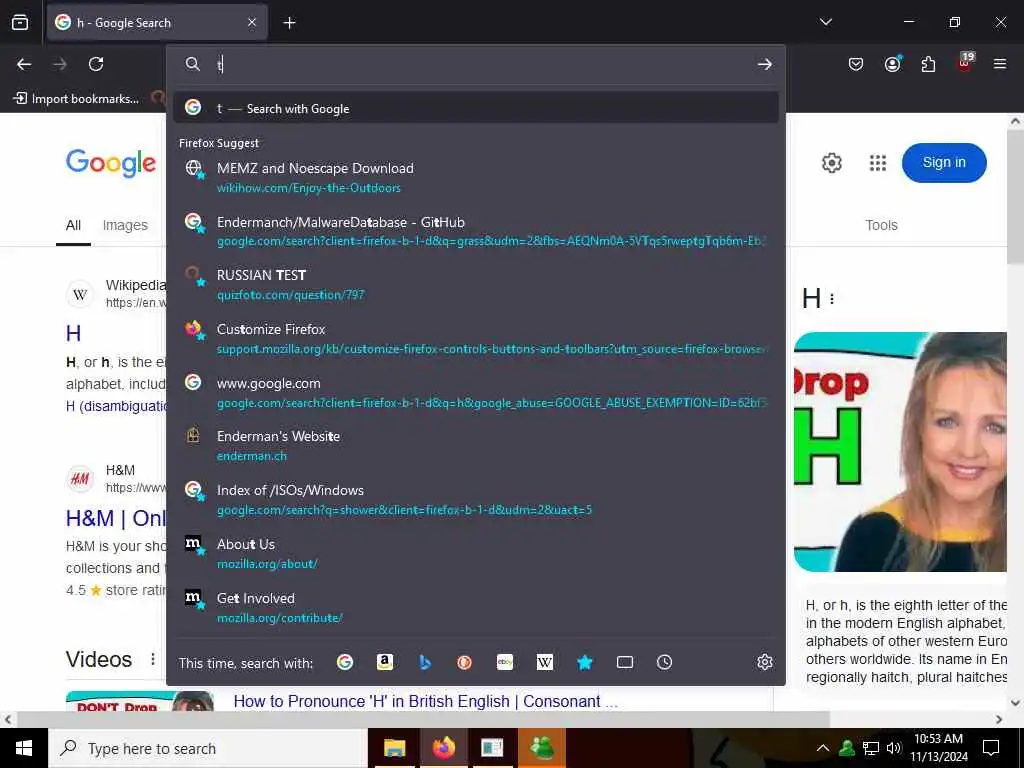Viewport: 1024px width, 768px height.
Task: Open File Explorer from taskbar
Action: pyautogui.click(x=394, y=748)
